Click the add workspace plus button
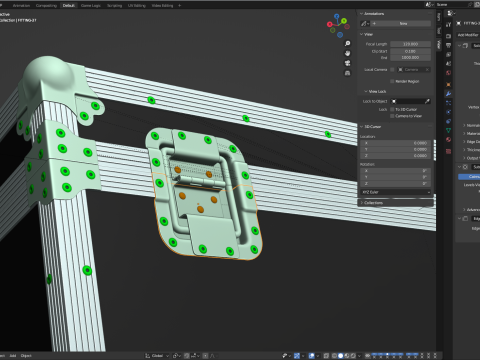Viewport: 480px width, 360px height. click(x=179, y=5)
